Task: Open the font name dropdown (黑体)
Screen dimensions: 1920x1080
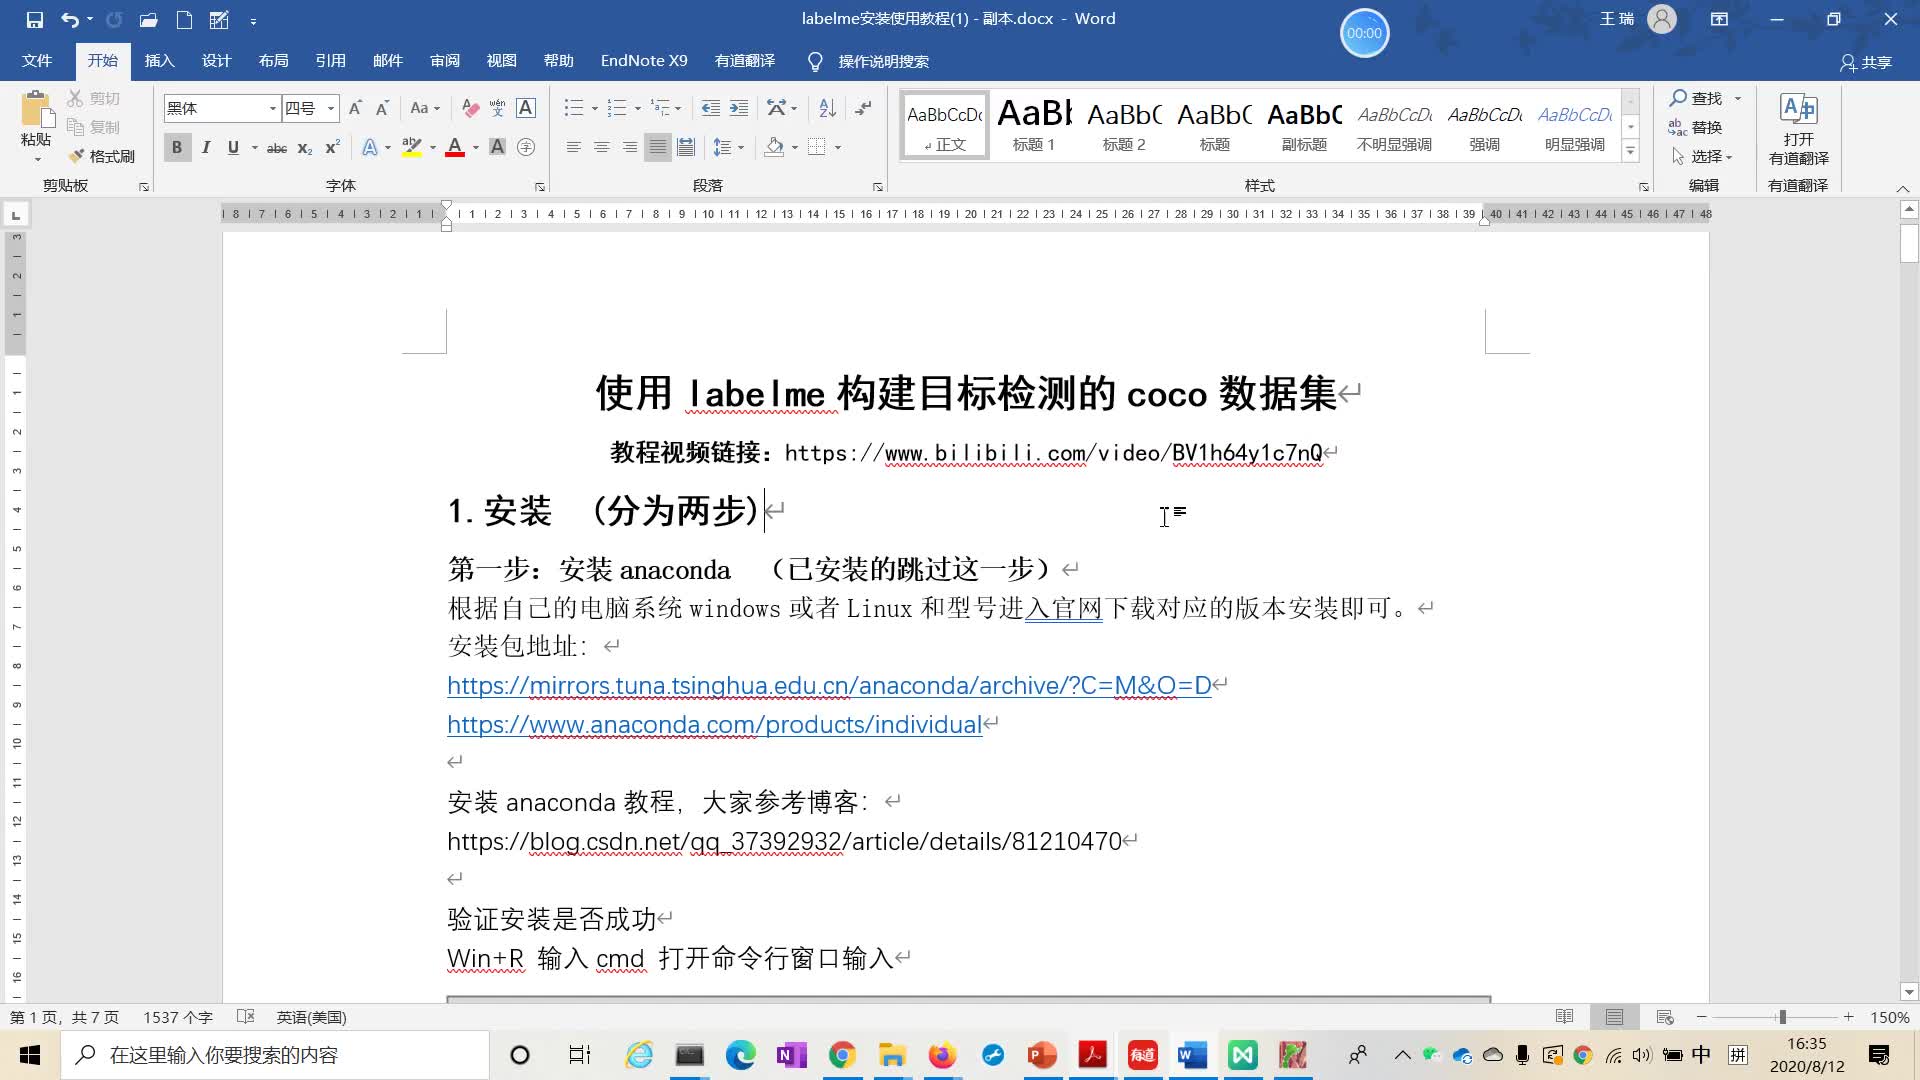Action: point(272,108)
